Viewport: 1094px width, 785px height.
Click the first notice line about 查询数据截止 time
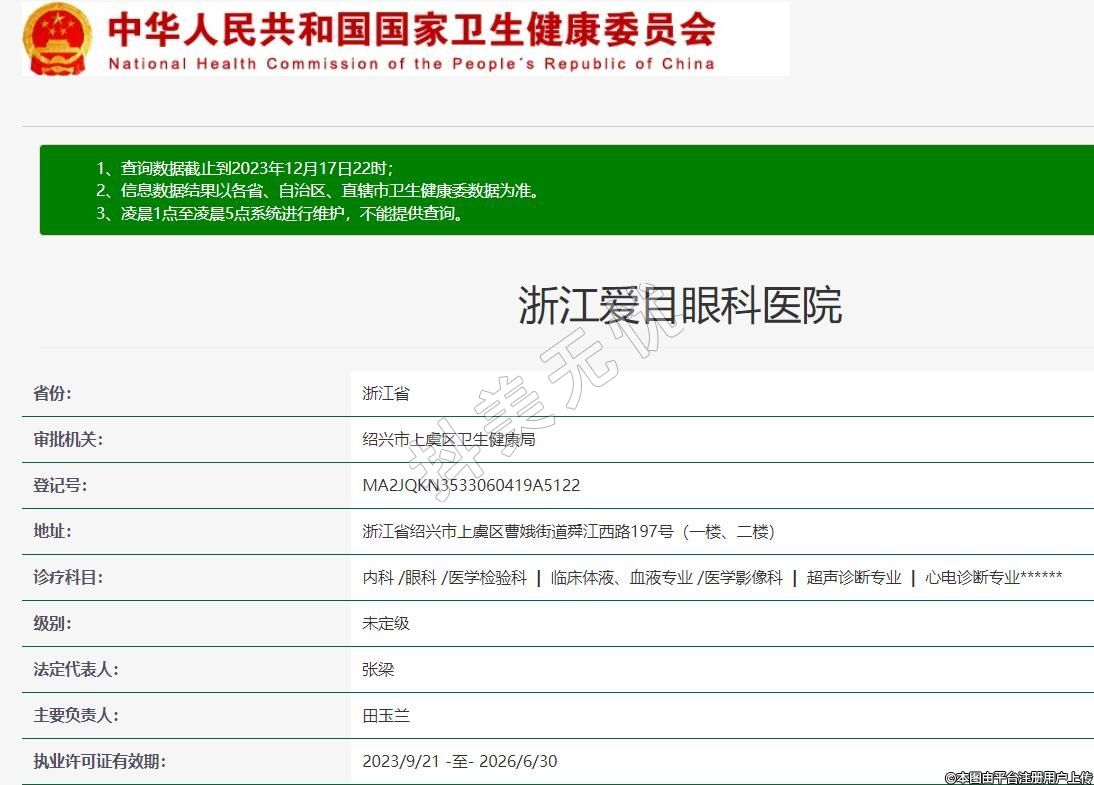(x=245, y=168)
